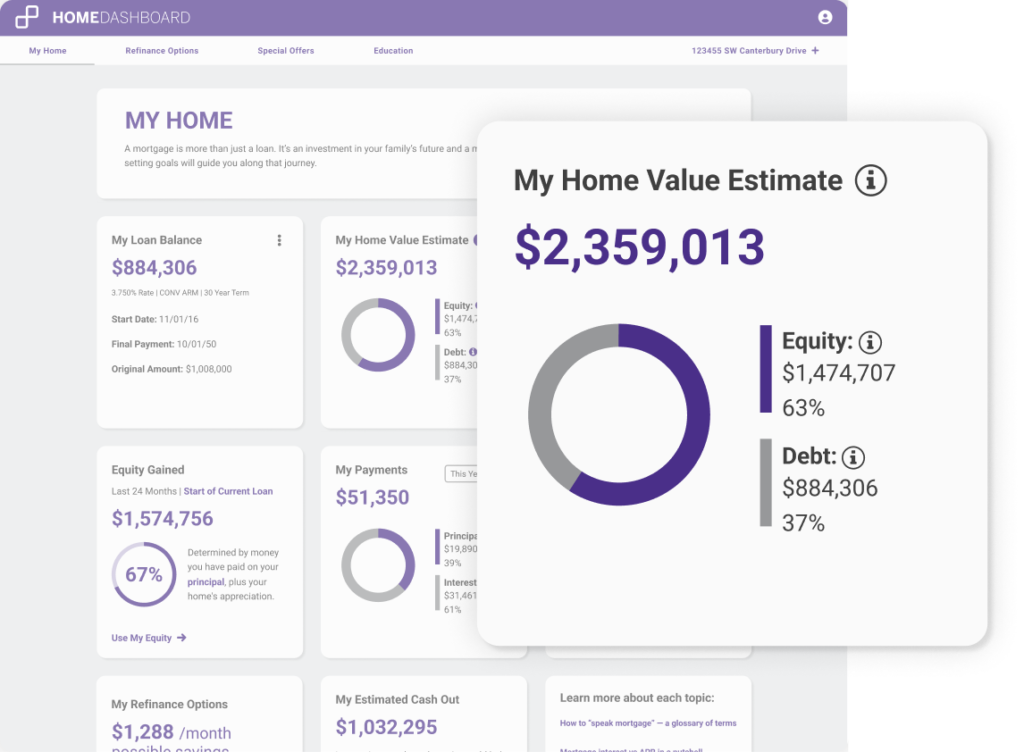Click the My Payments donut chart

point(378,565)
